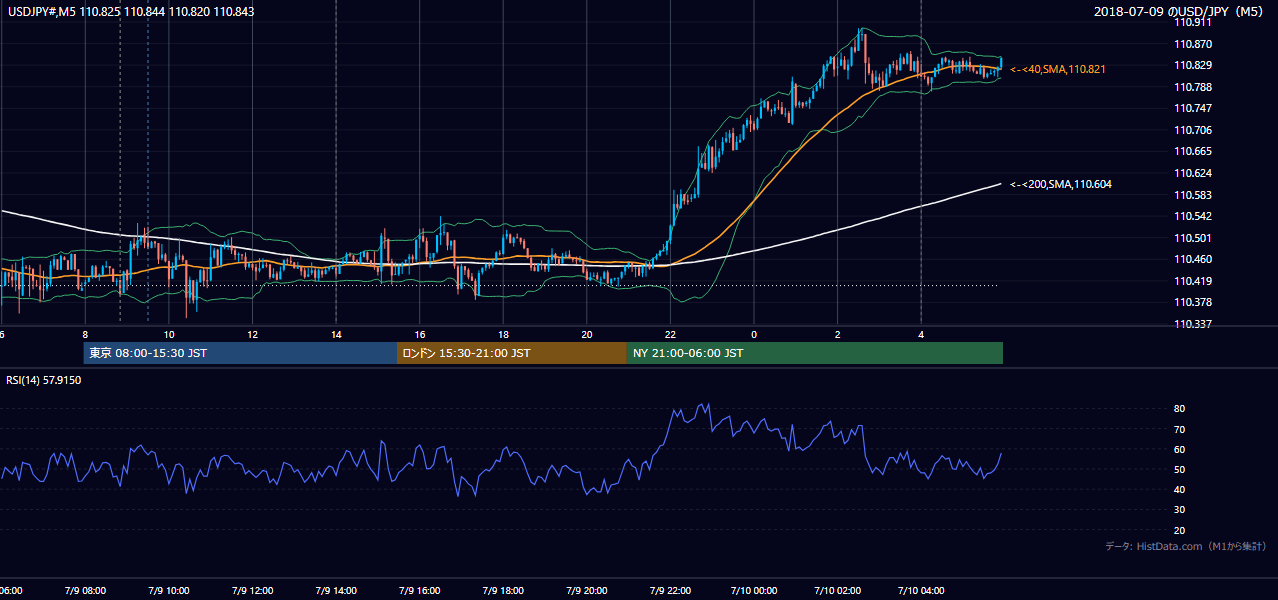
Task: Click the 東京 08:00-15:30 JST session bar
Action: click(x=241, y=353)
